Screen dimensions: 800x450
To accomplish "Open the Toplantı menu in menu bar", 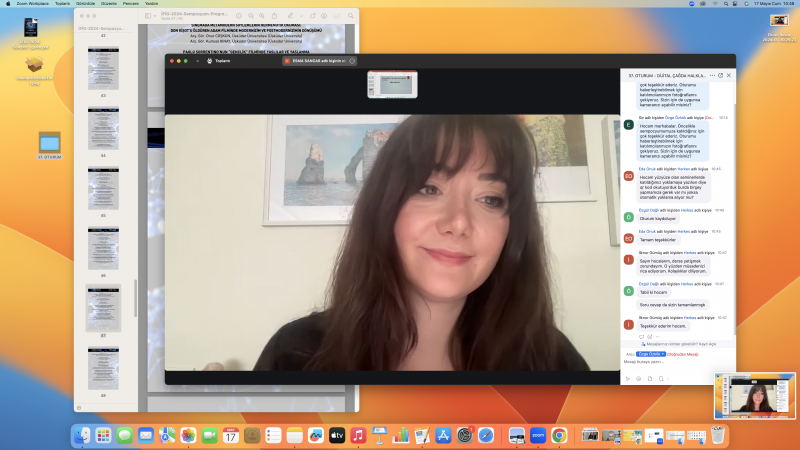I will 62,4.
